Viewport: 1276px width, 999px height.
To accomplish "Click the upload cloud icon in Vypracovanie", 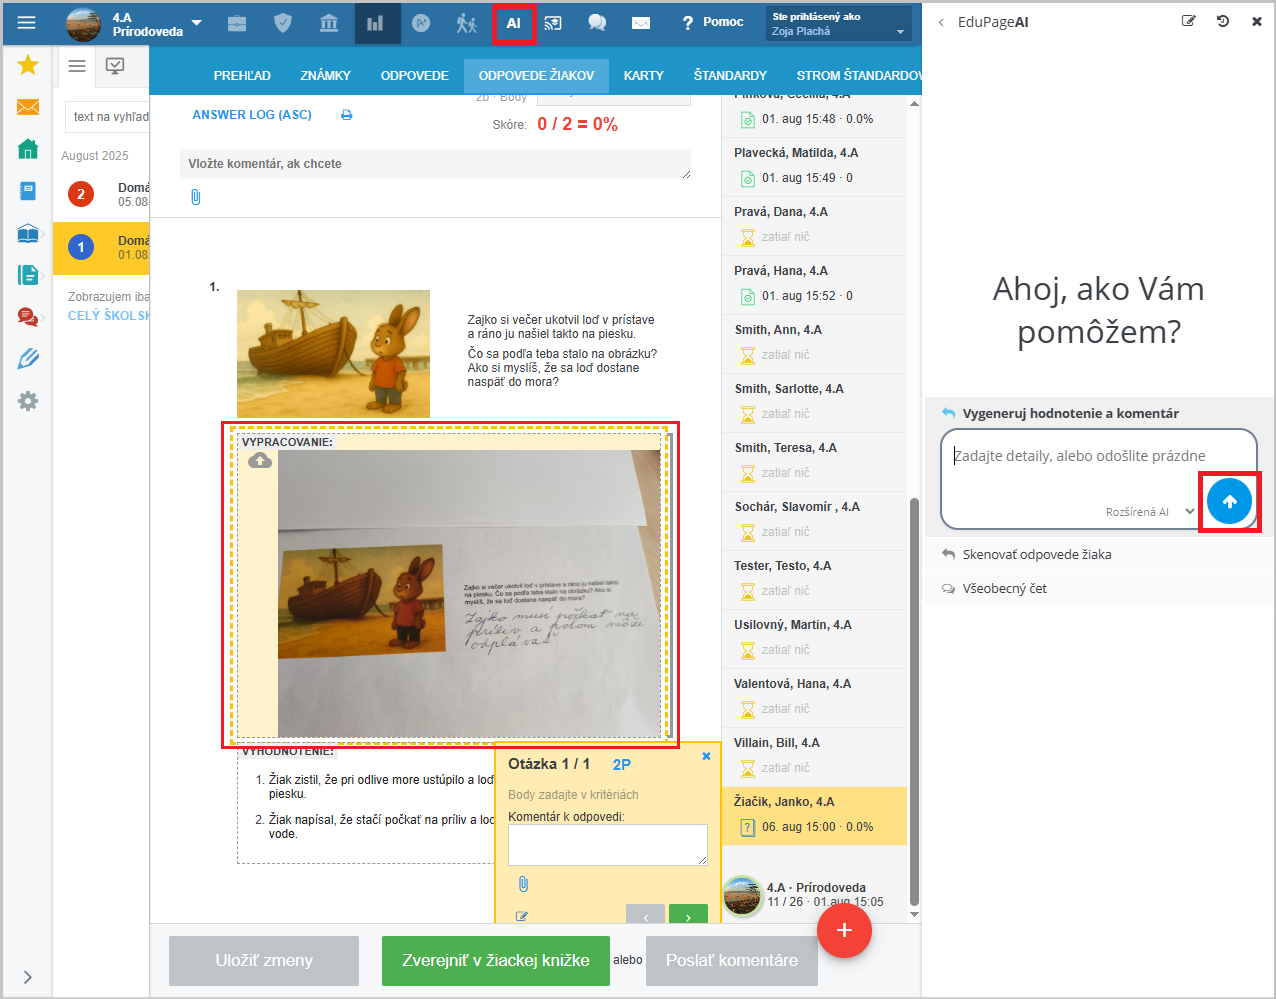I will tap(260, 460).
